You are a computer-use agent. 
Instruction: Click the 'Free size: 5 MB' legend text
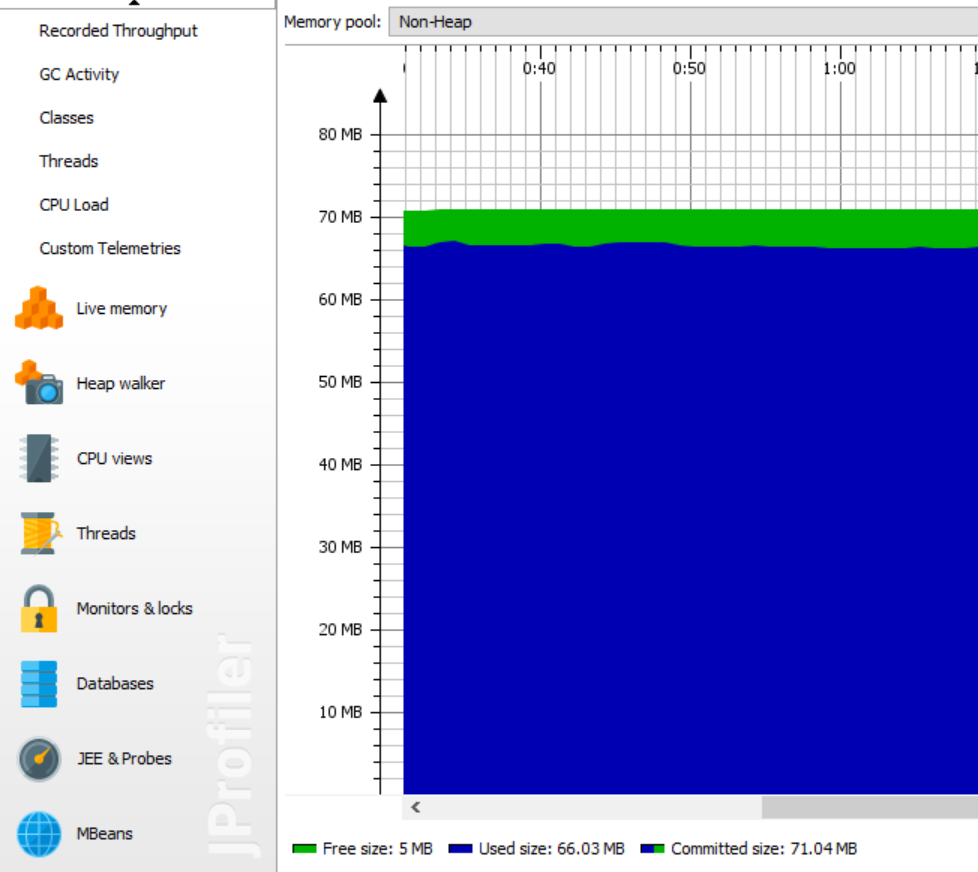pyautogui.click(x=377, y=849)
